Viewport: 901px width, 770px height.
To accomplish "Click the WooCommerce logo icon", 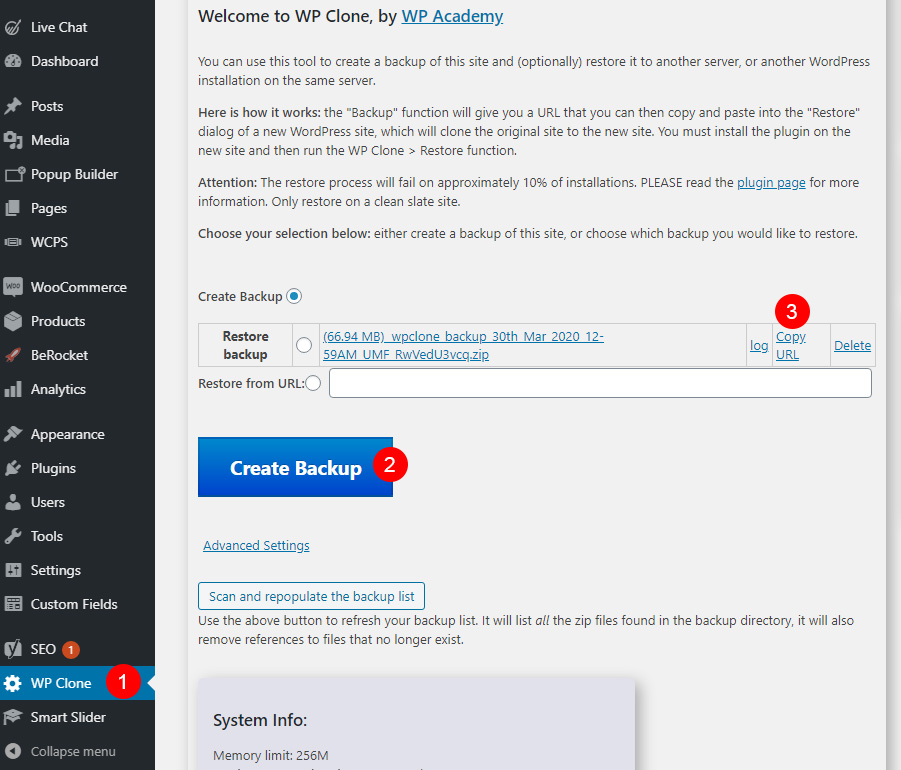I will point(13,287).
